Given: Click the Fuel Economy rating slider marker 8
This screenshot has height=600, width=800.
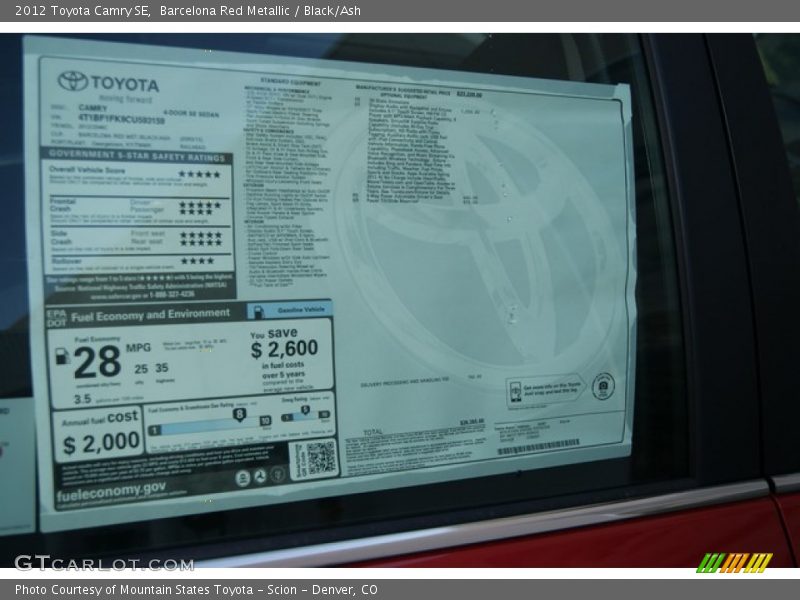Looking at the screenshot, I should coord(239,413).
